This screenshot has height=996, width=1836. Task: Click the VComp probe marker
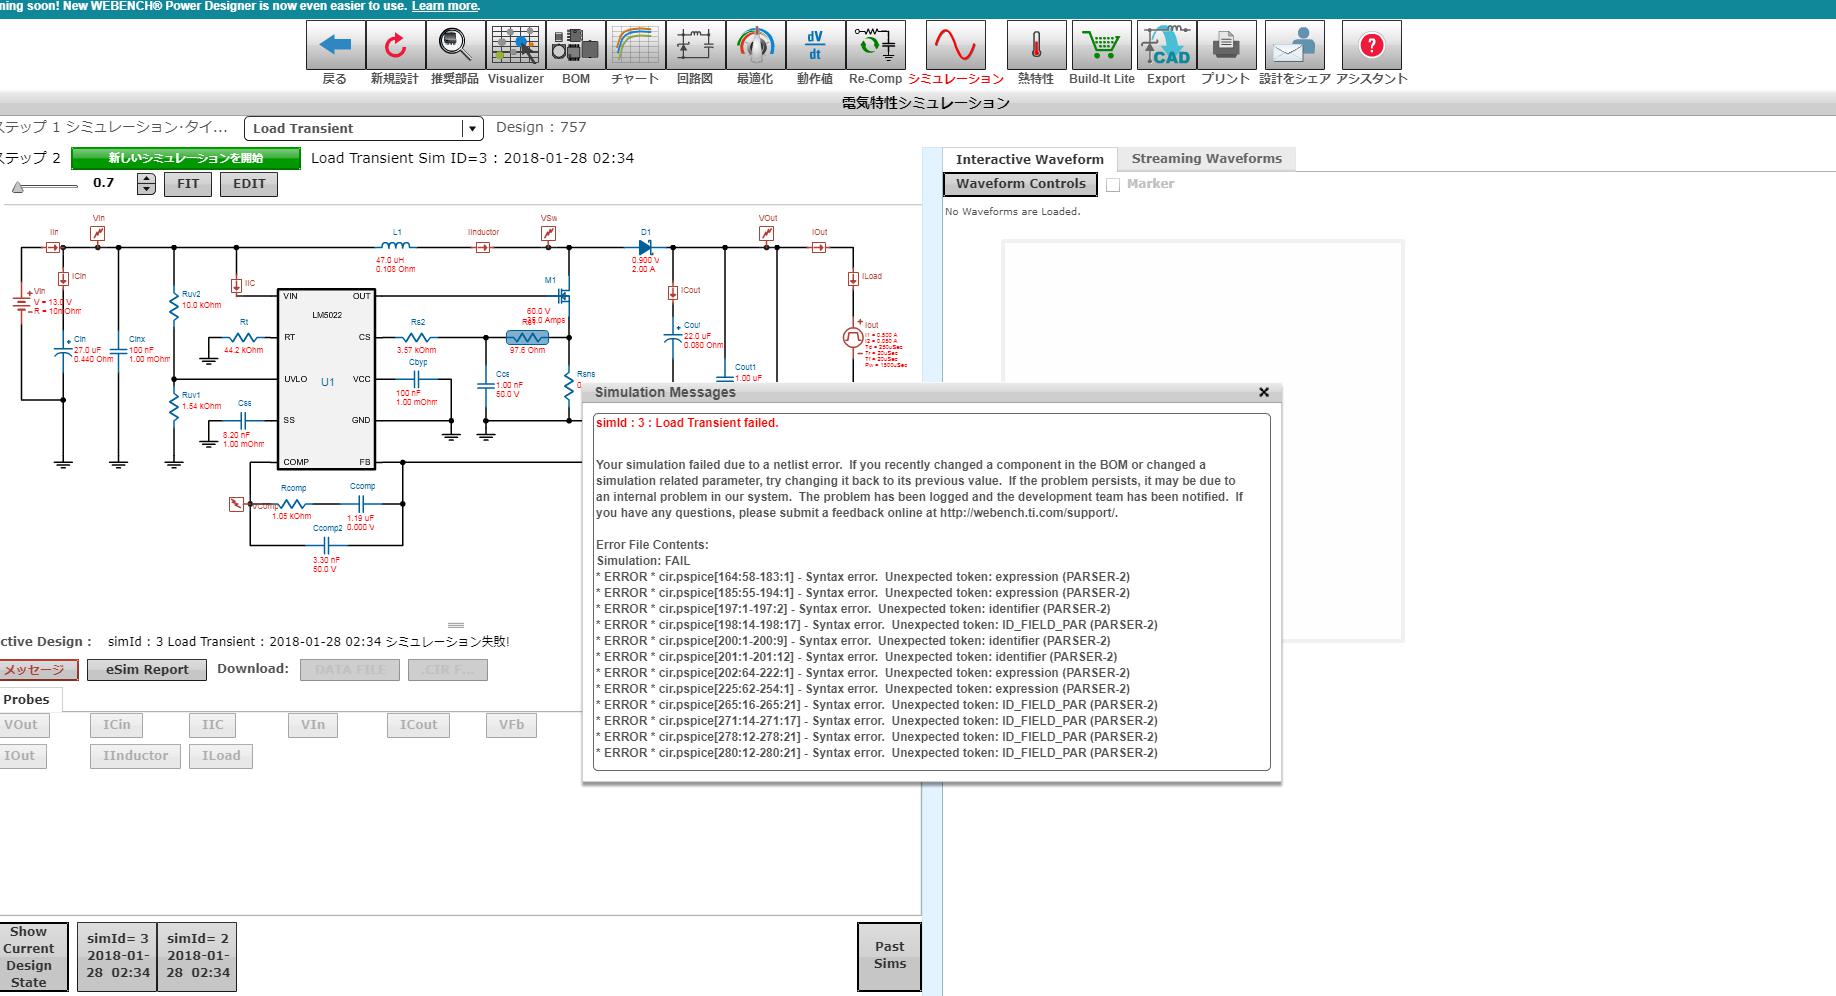[236, 504]
